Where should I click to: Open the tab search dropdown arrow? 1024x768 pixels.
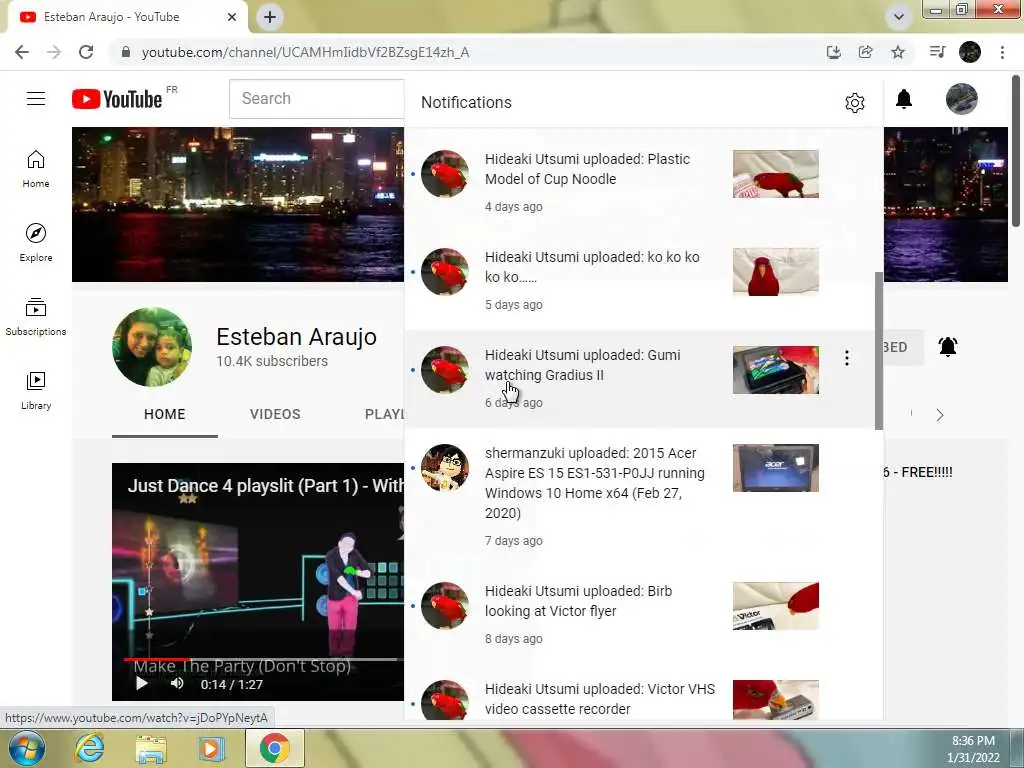[x=899, y=17]
